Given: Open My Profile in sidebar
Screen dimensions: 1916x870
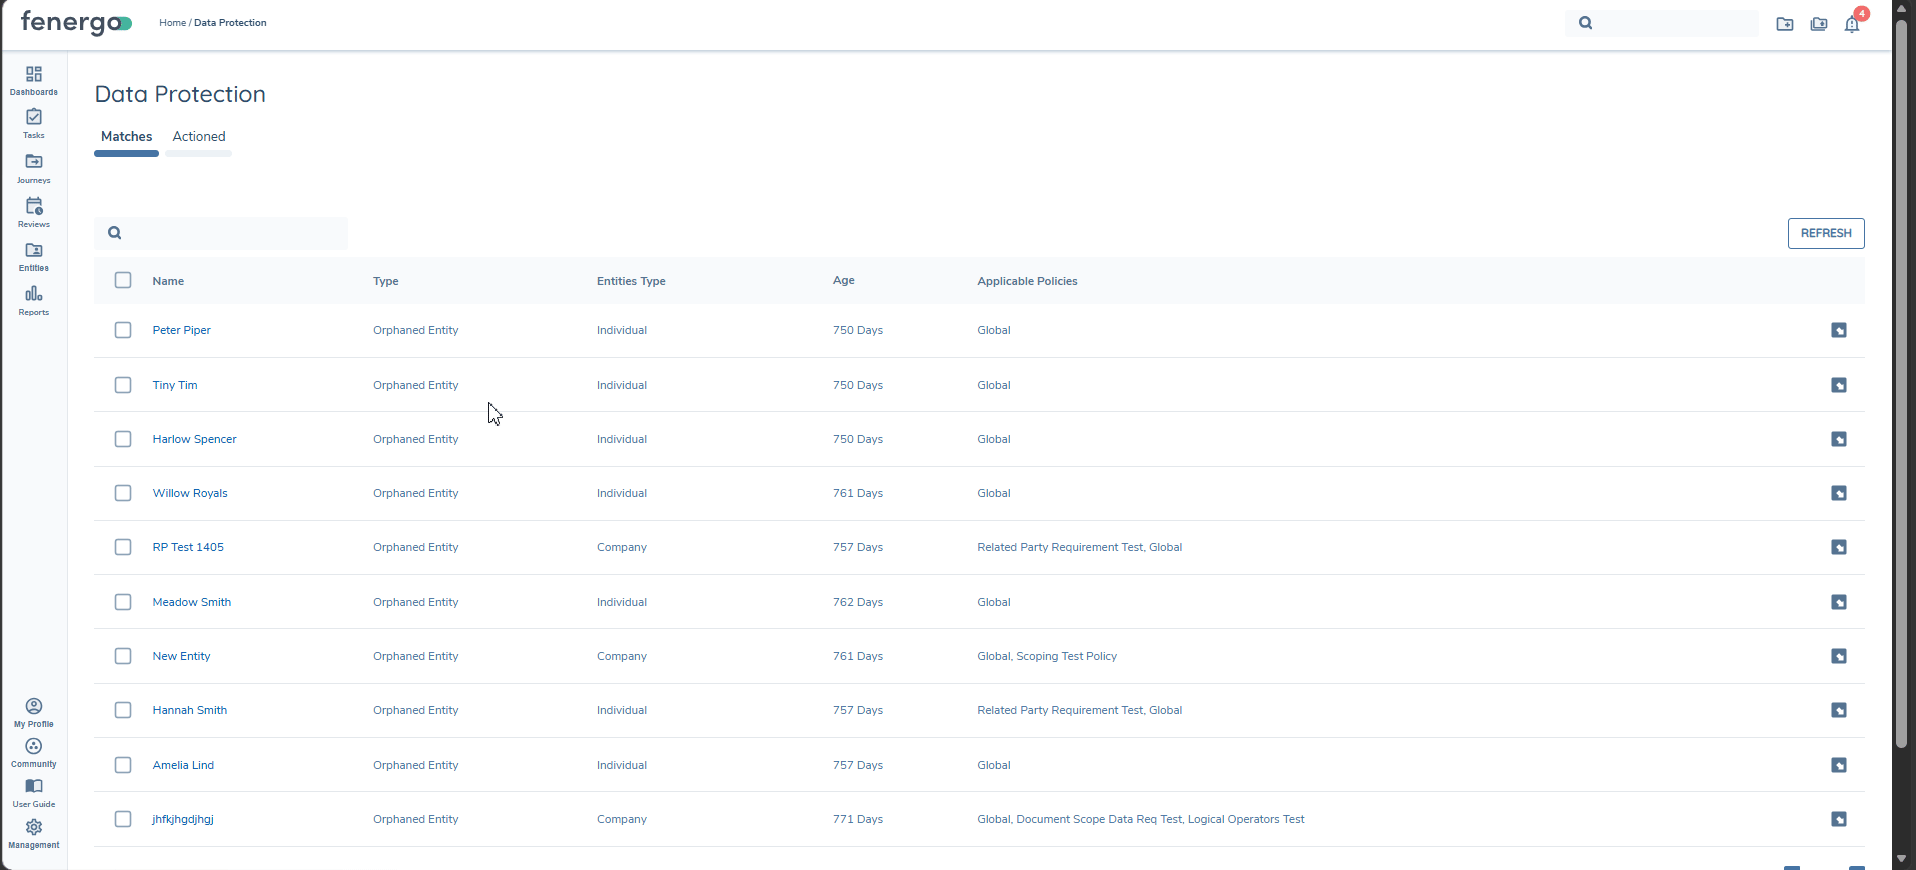Looking at the screenshot, I should (x=34, y=713).
